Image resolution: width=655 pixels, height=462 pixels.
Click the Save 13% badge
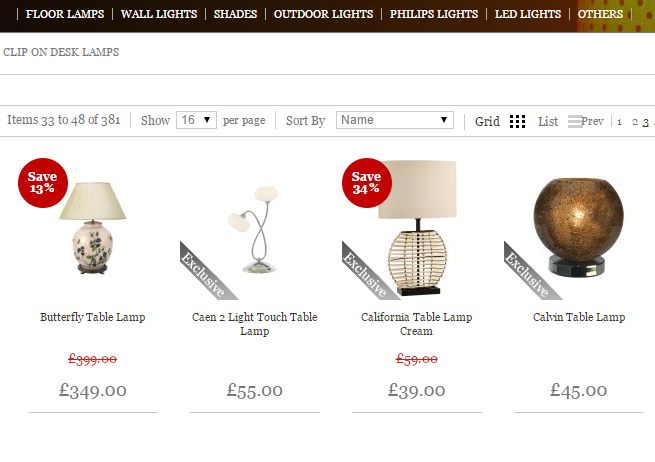coord(42,182)
